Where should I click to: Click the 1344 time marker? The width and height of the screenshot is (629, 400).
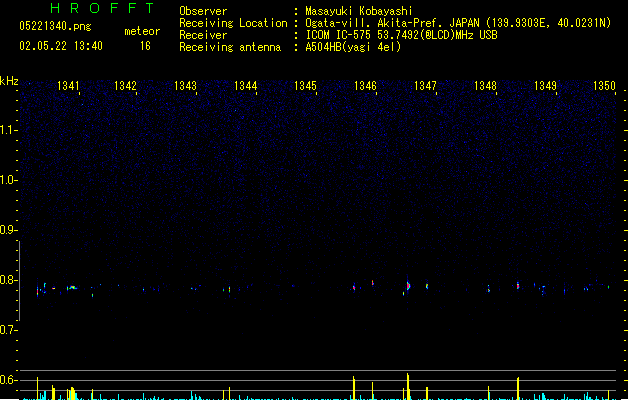[246, 86]
